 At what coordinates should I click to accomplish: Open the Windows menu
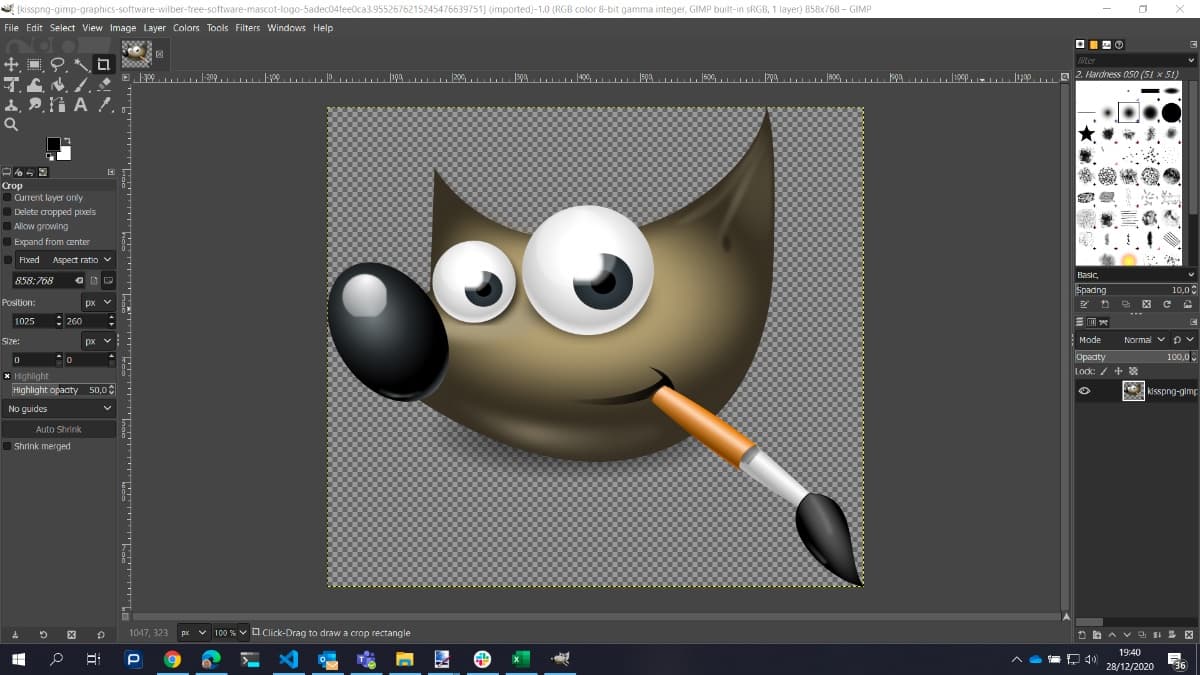[x=286, y=28]
